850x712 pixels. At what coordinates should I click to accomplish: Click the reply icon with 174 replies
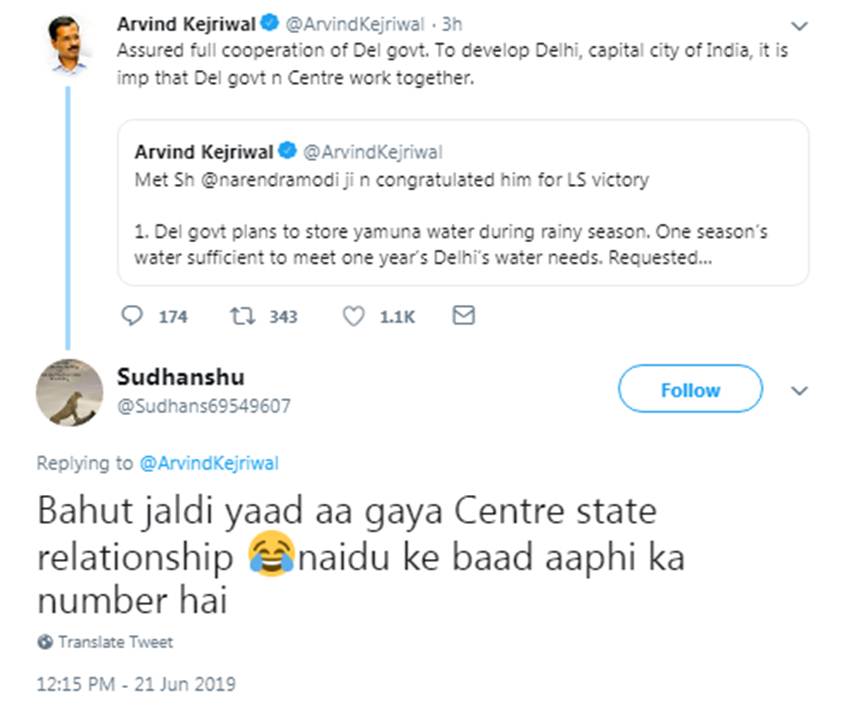133,316
